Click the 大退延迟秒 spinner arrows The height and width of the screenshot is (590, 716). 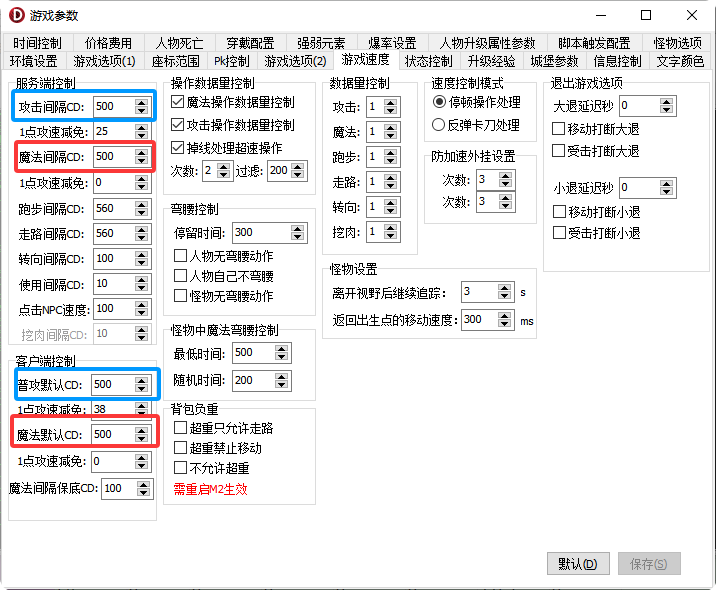pyautogui.click(x=667, y=106)
